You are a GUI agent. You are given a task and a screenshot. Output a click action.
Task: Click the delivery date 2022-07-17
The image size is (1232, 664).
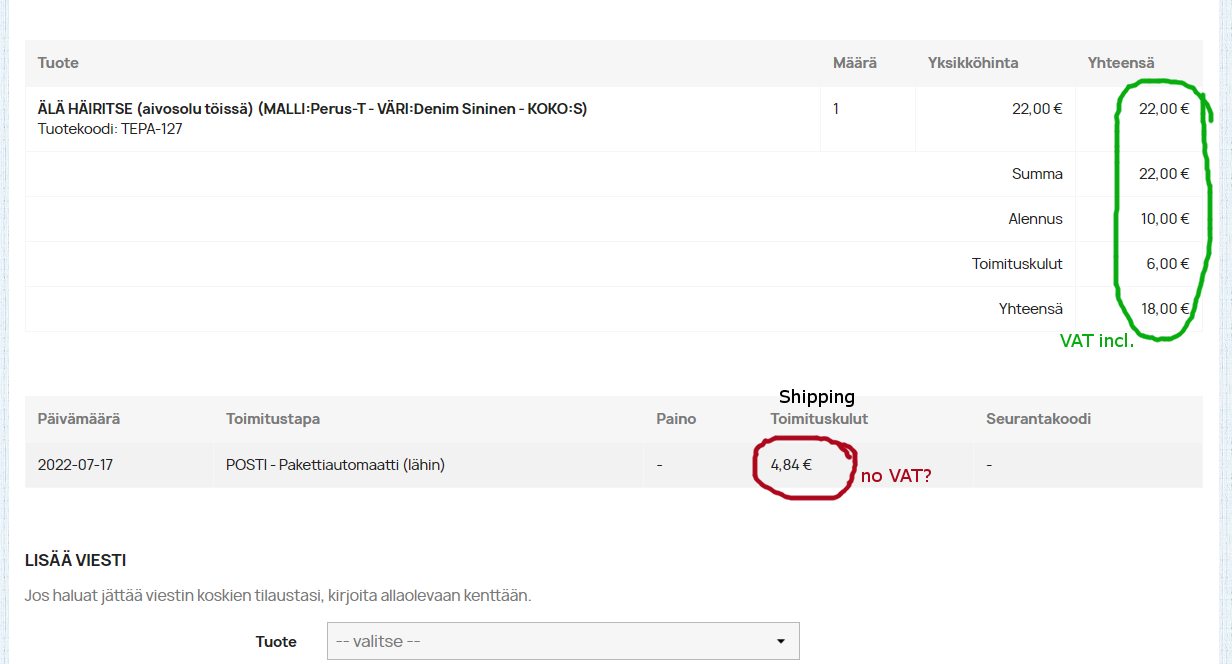click(x=75, y=465)
